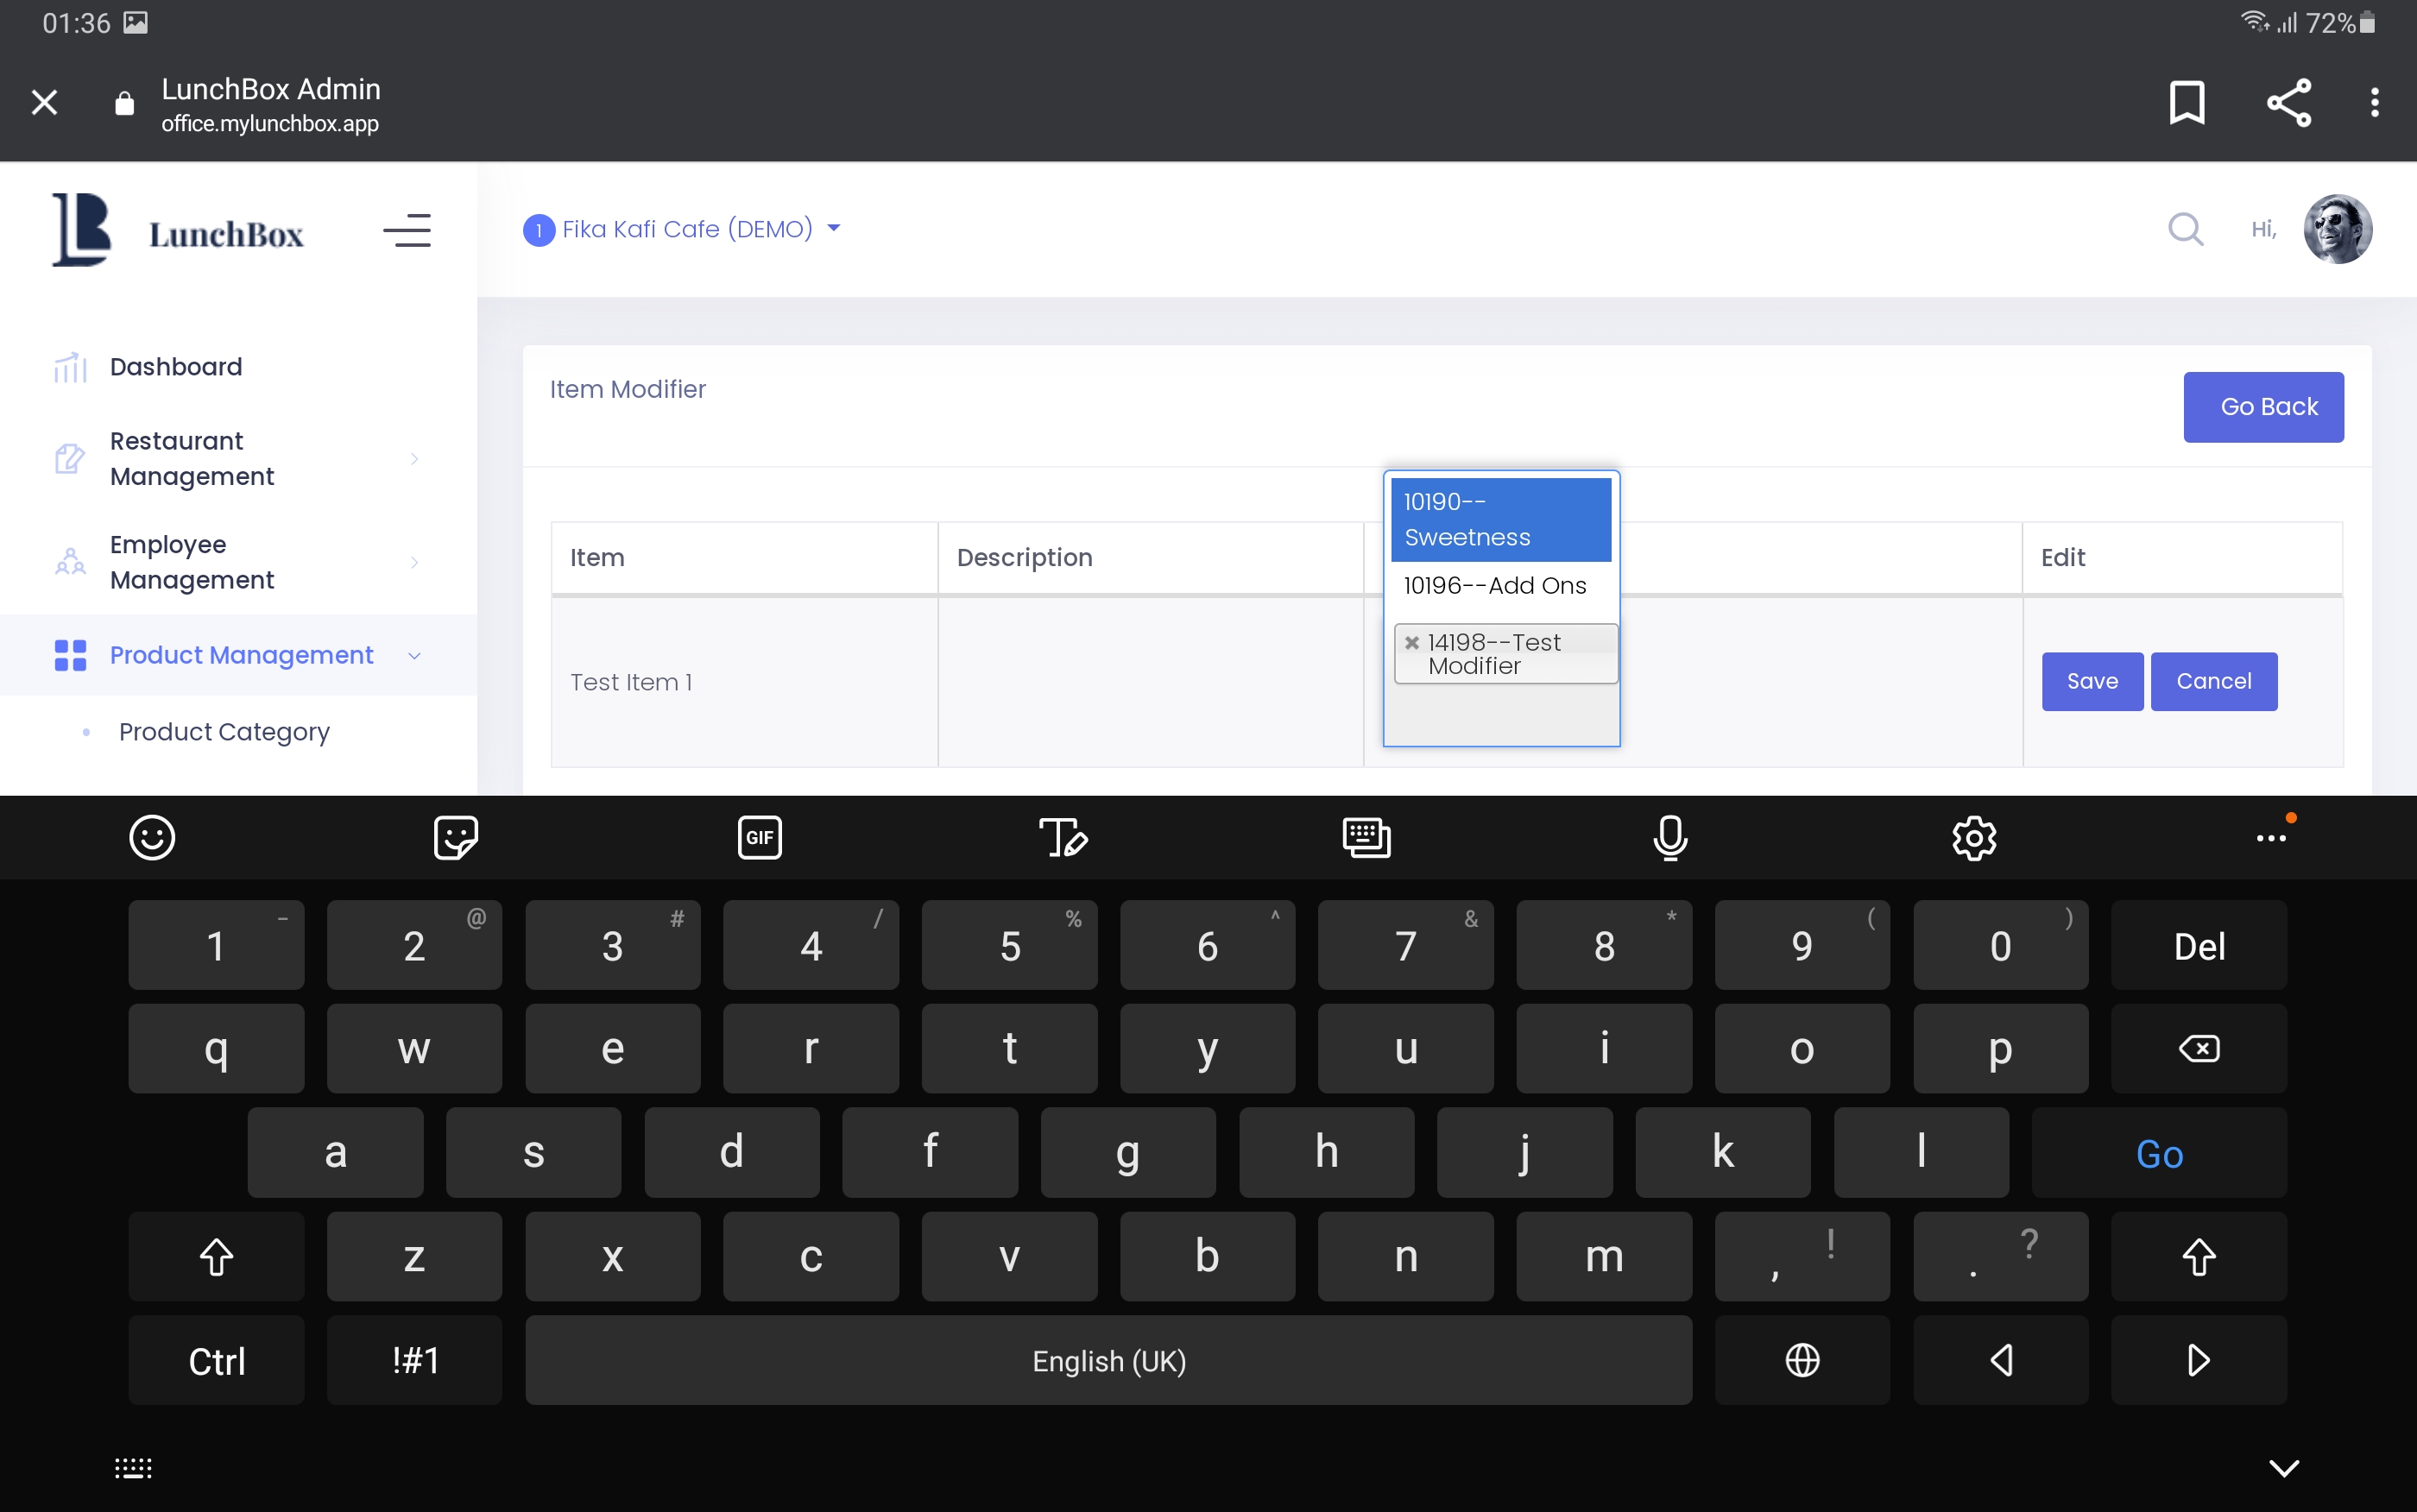Bookmark the page in browser toolbar

click(2187, 102)
